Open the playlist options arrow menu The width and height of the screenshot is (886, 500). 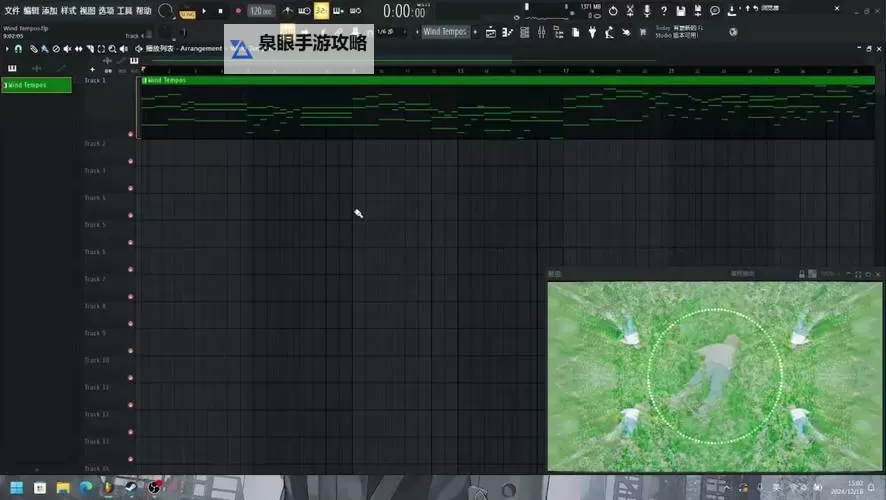click(7, 48)
